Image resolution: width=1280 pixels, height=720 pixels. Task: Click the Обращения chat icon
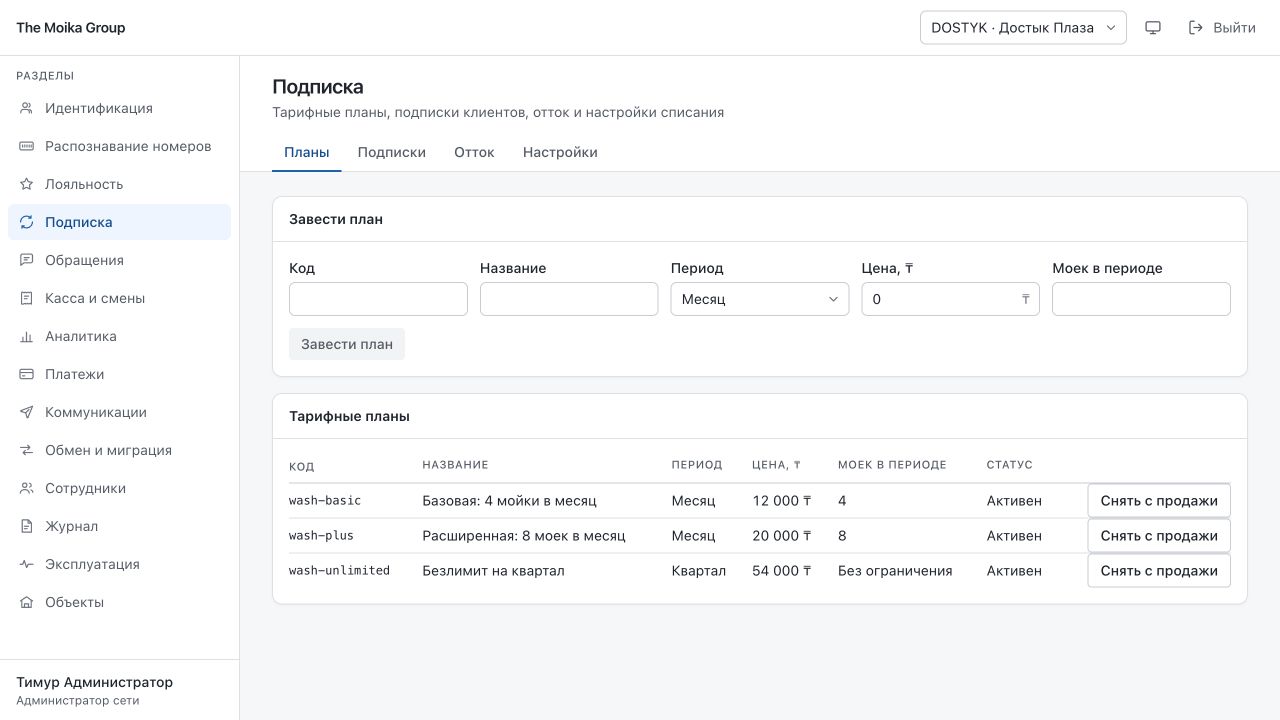[x=27, y=260]
